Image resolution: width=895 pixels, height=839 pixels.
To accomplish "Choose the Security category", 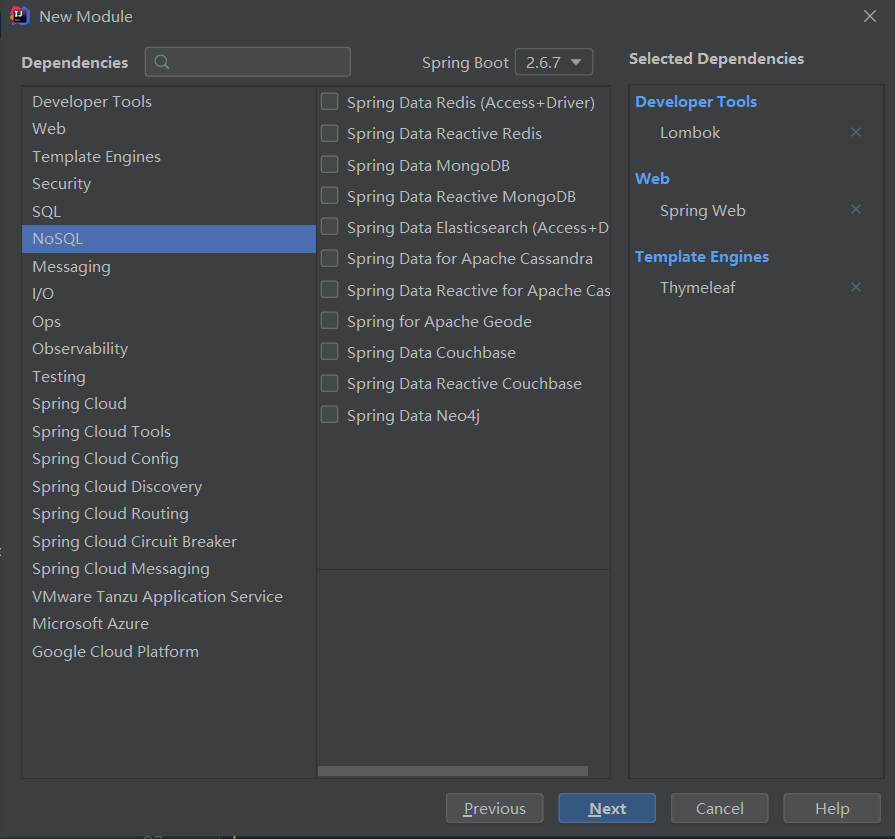I will click(168, 184).
